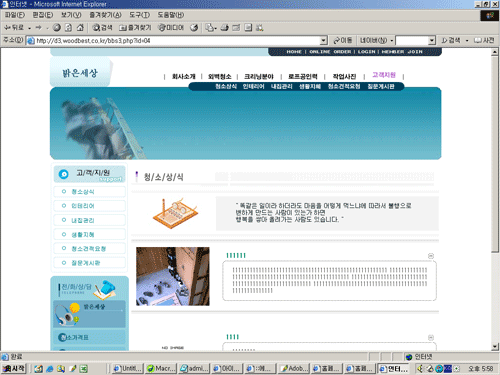This screenshot has width=500, height=375.
Task: Open the Mail toolbar icon
Action: click(210, 28)
